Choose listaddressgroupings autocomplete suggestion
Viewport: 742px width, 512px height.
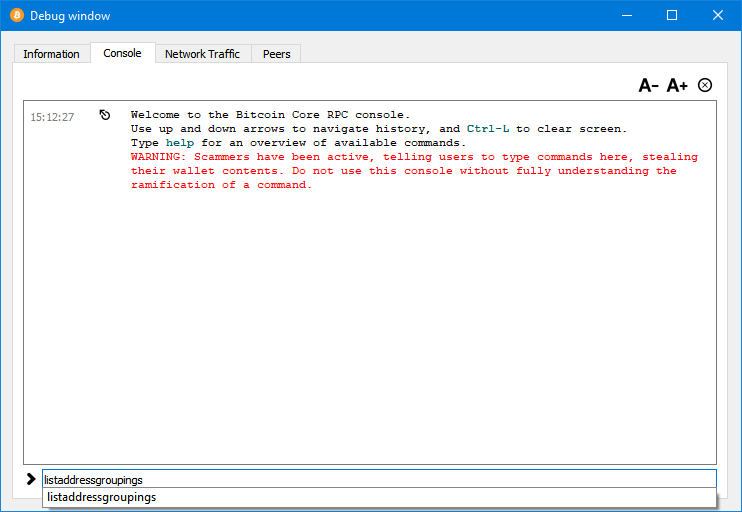click(379, 497)
